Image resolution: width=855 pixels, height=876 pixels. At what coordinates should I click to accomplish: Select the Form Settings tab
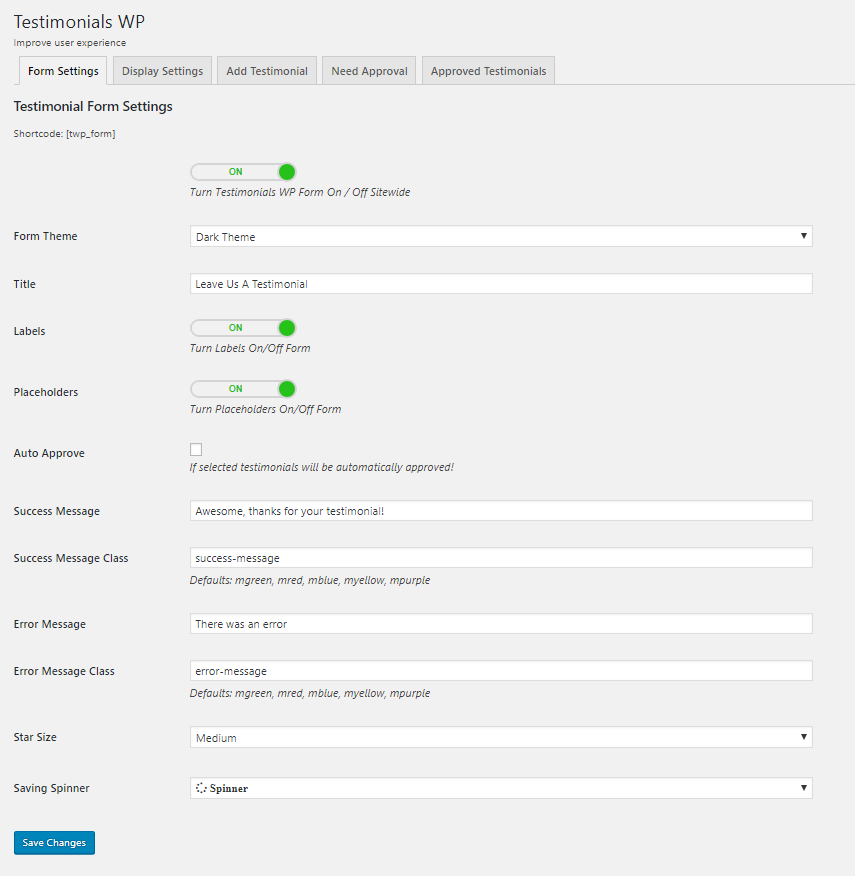coord(63,71)
